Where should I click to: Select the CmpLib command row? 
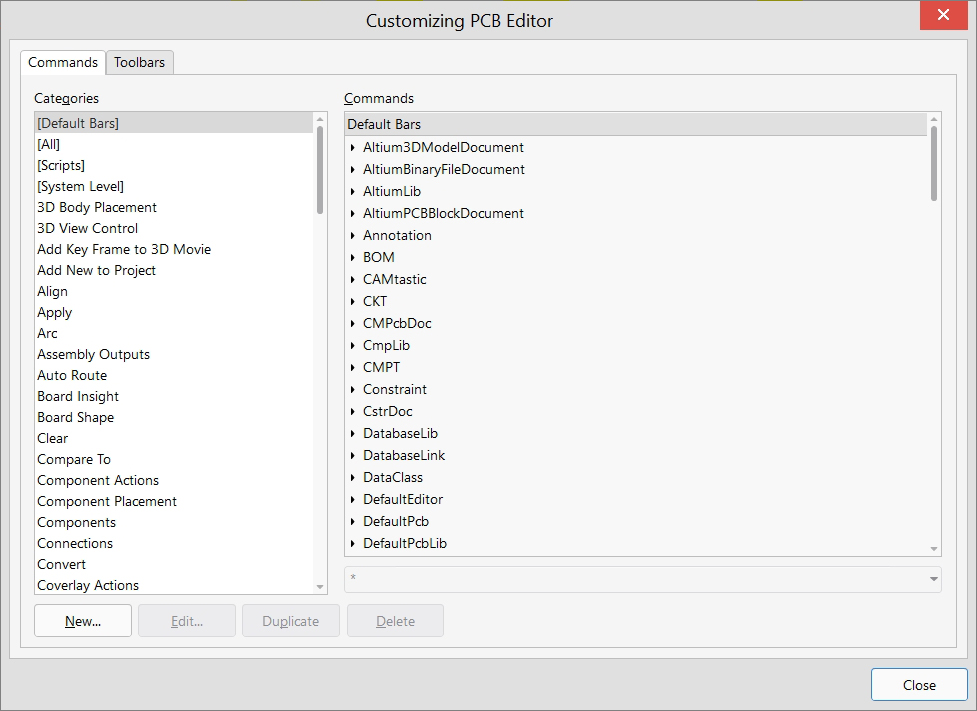click(x=636, y=345)
